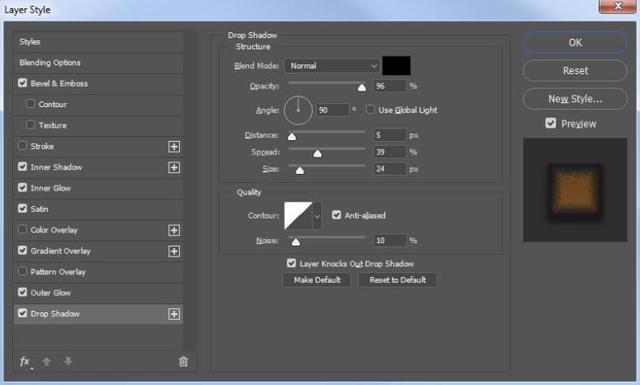Click the New Style... button
Image resolution: width=640 pixels, height=385 pixels.
tap(575, 99)
